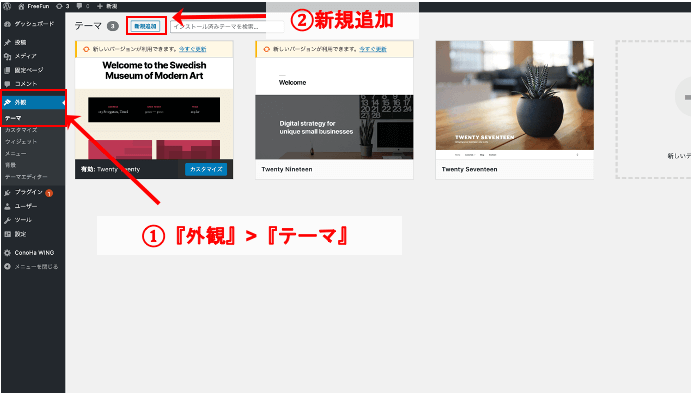
Task: Open ウィジェット submenu item
Action: [x=21, y=142]
